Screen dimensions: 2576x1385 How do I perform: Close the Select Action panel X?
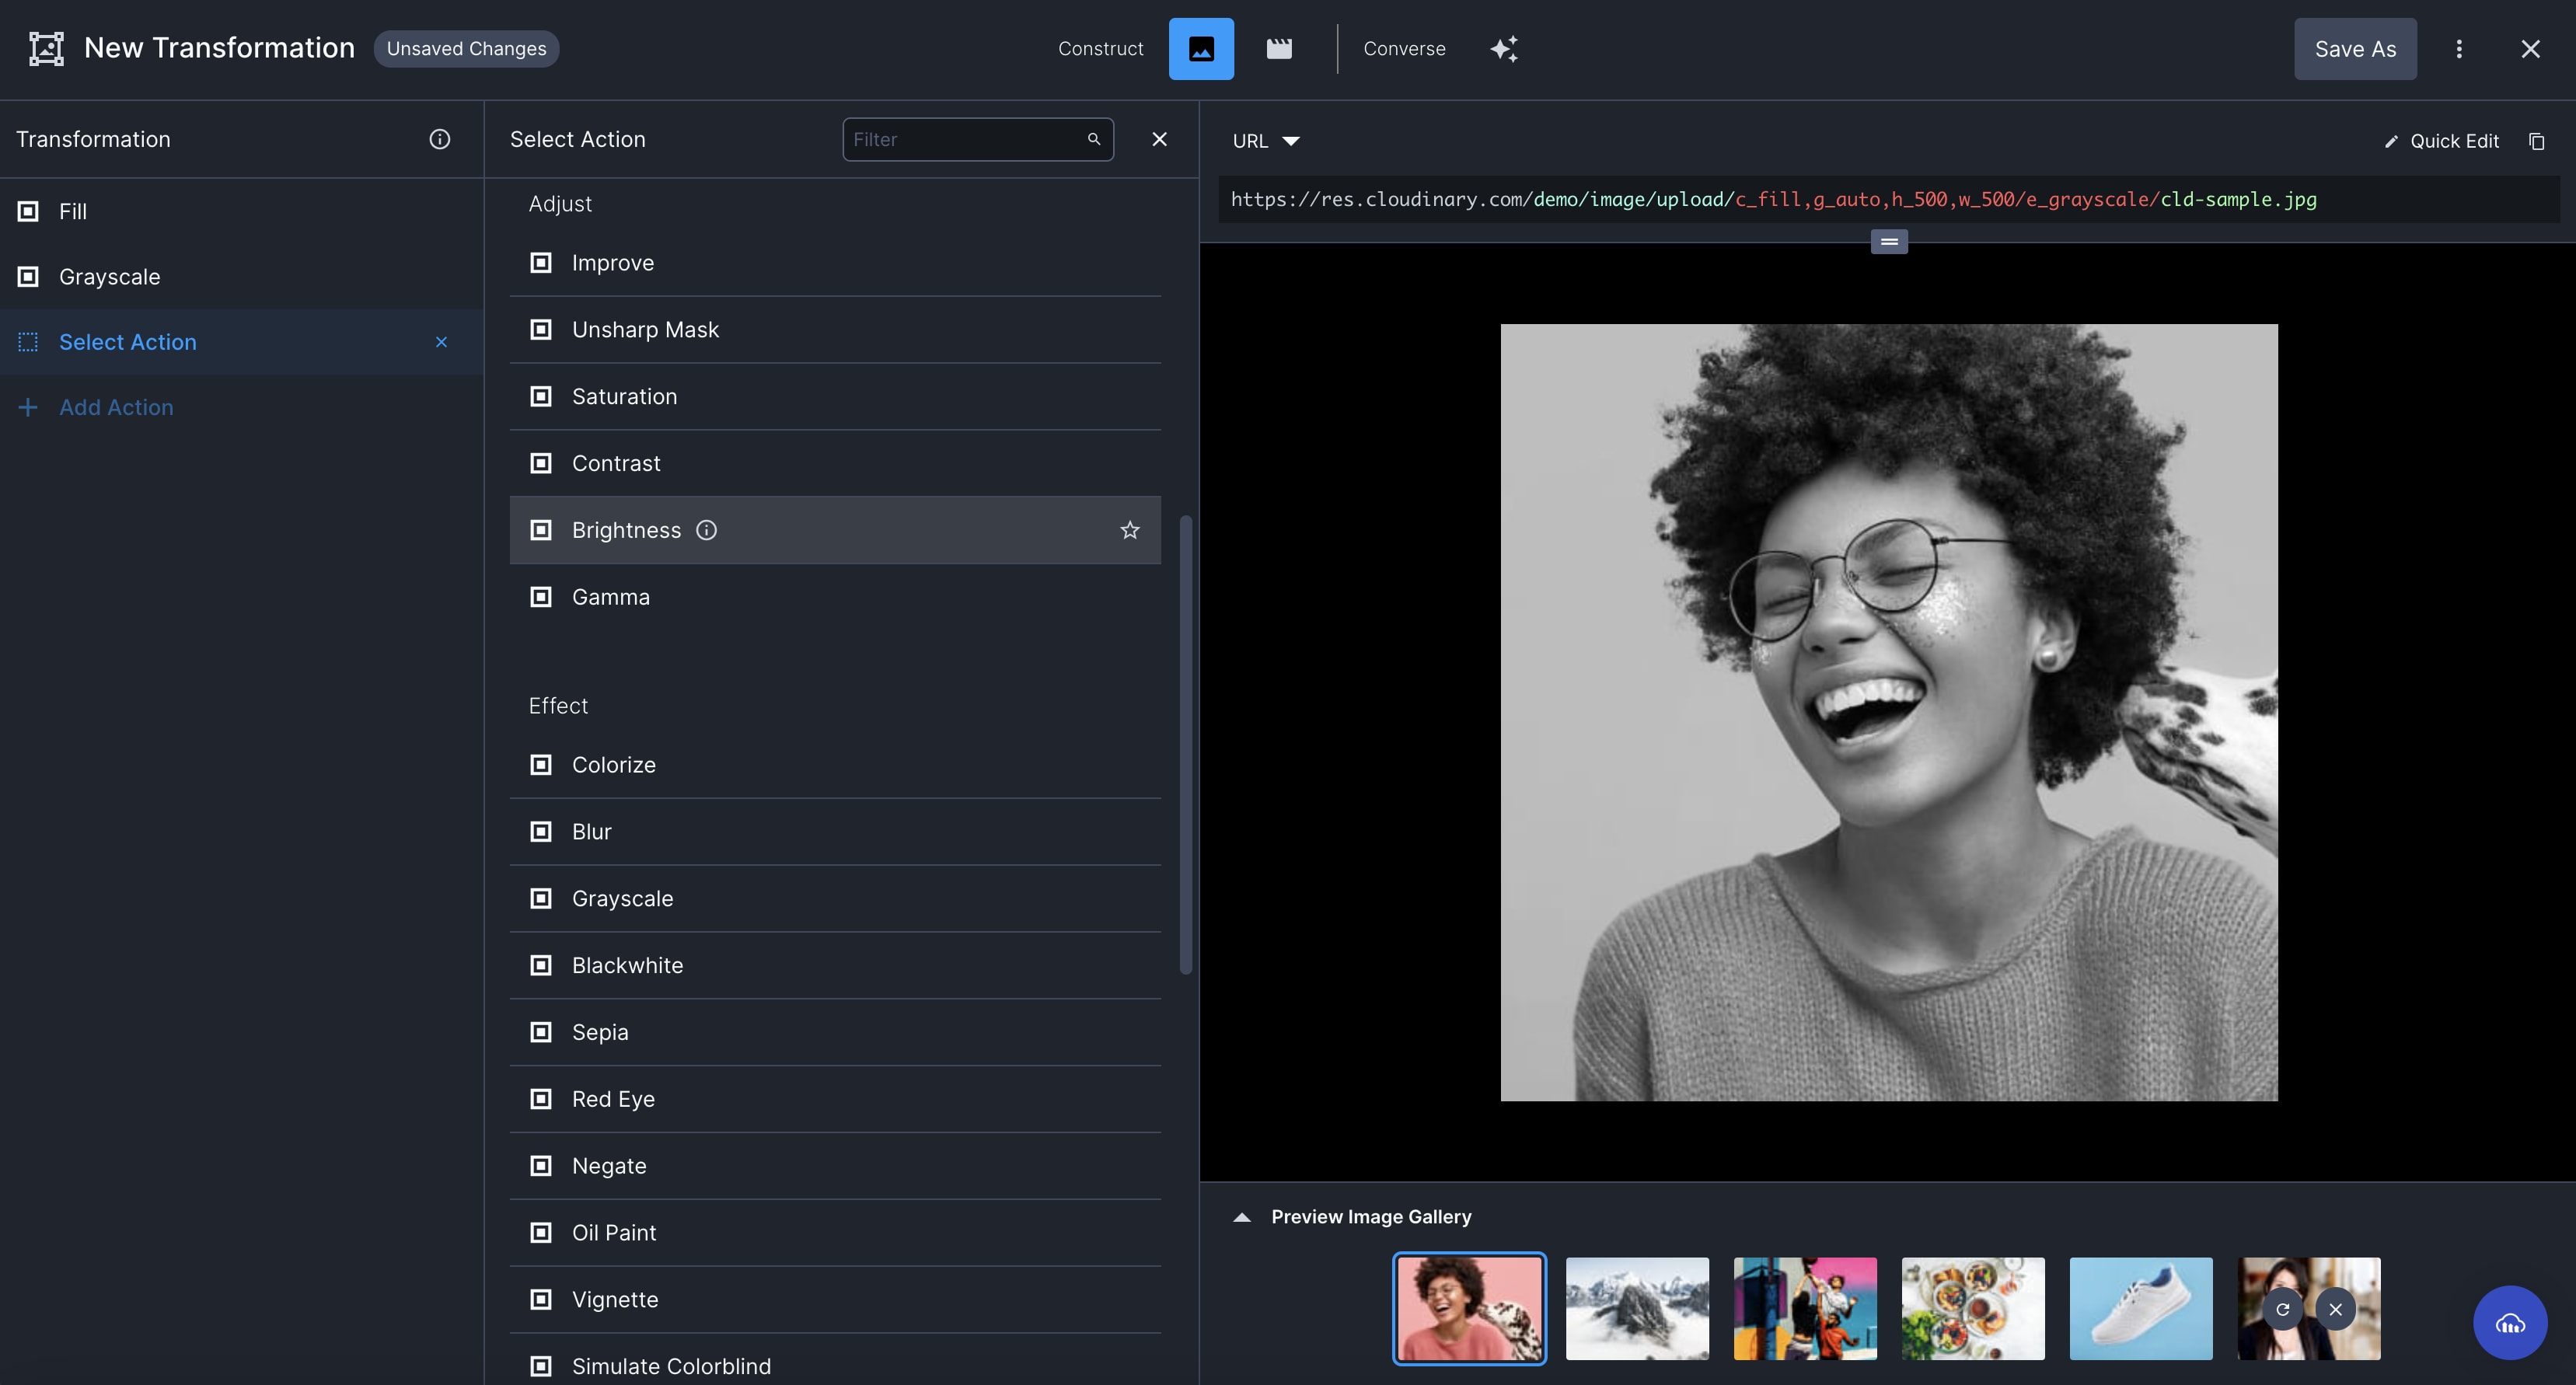click(1159, 138)
